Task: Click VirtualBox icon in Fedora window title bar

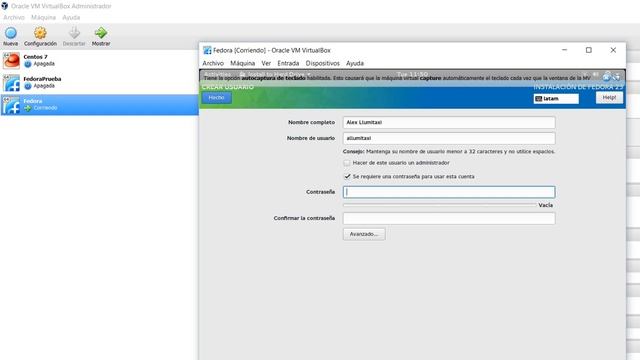Action: click(207, 50)
